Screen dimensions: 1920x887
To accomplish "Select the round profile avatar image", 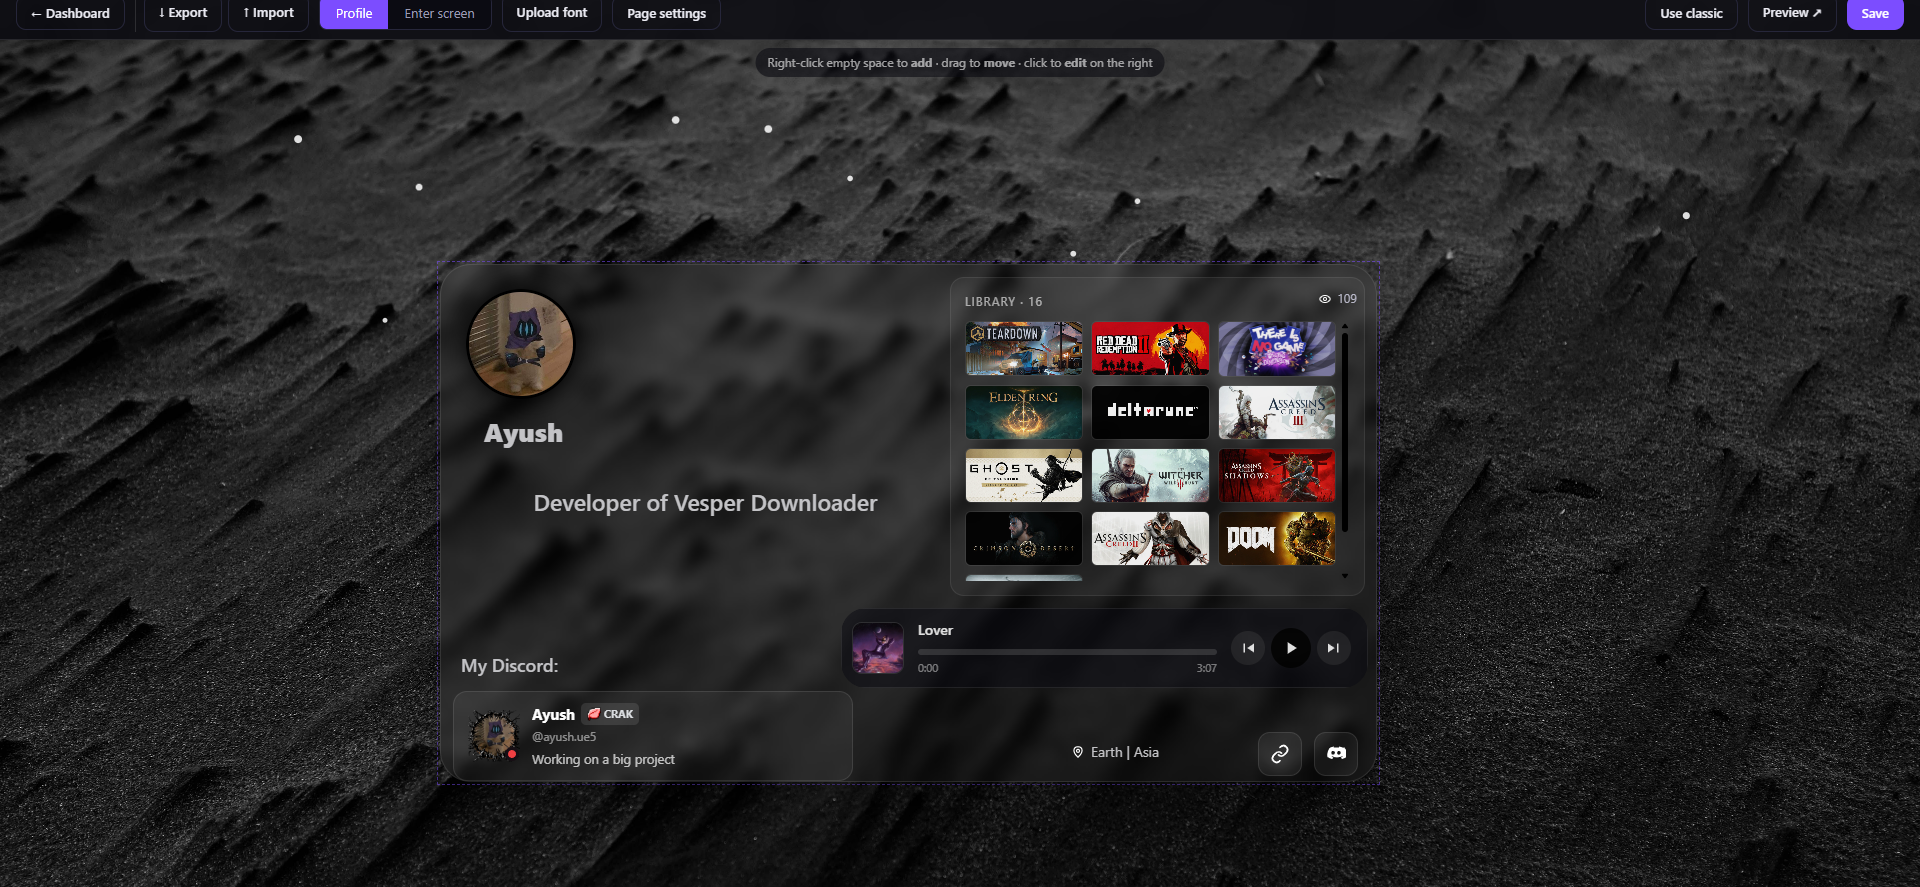I will (x=521, y=344).
